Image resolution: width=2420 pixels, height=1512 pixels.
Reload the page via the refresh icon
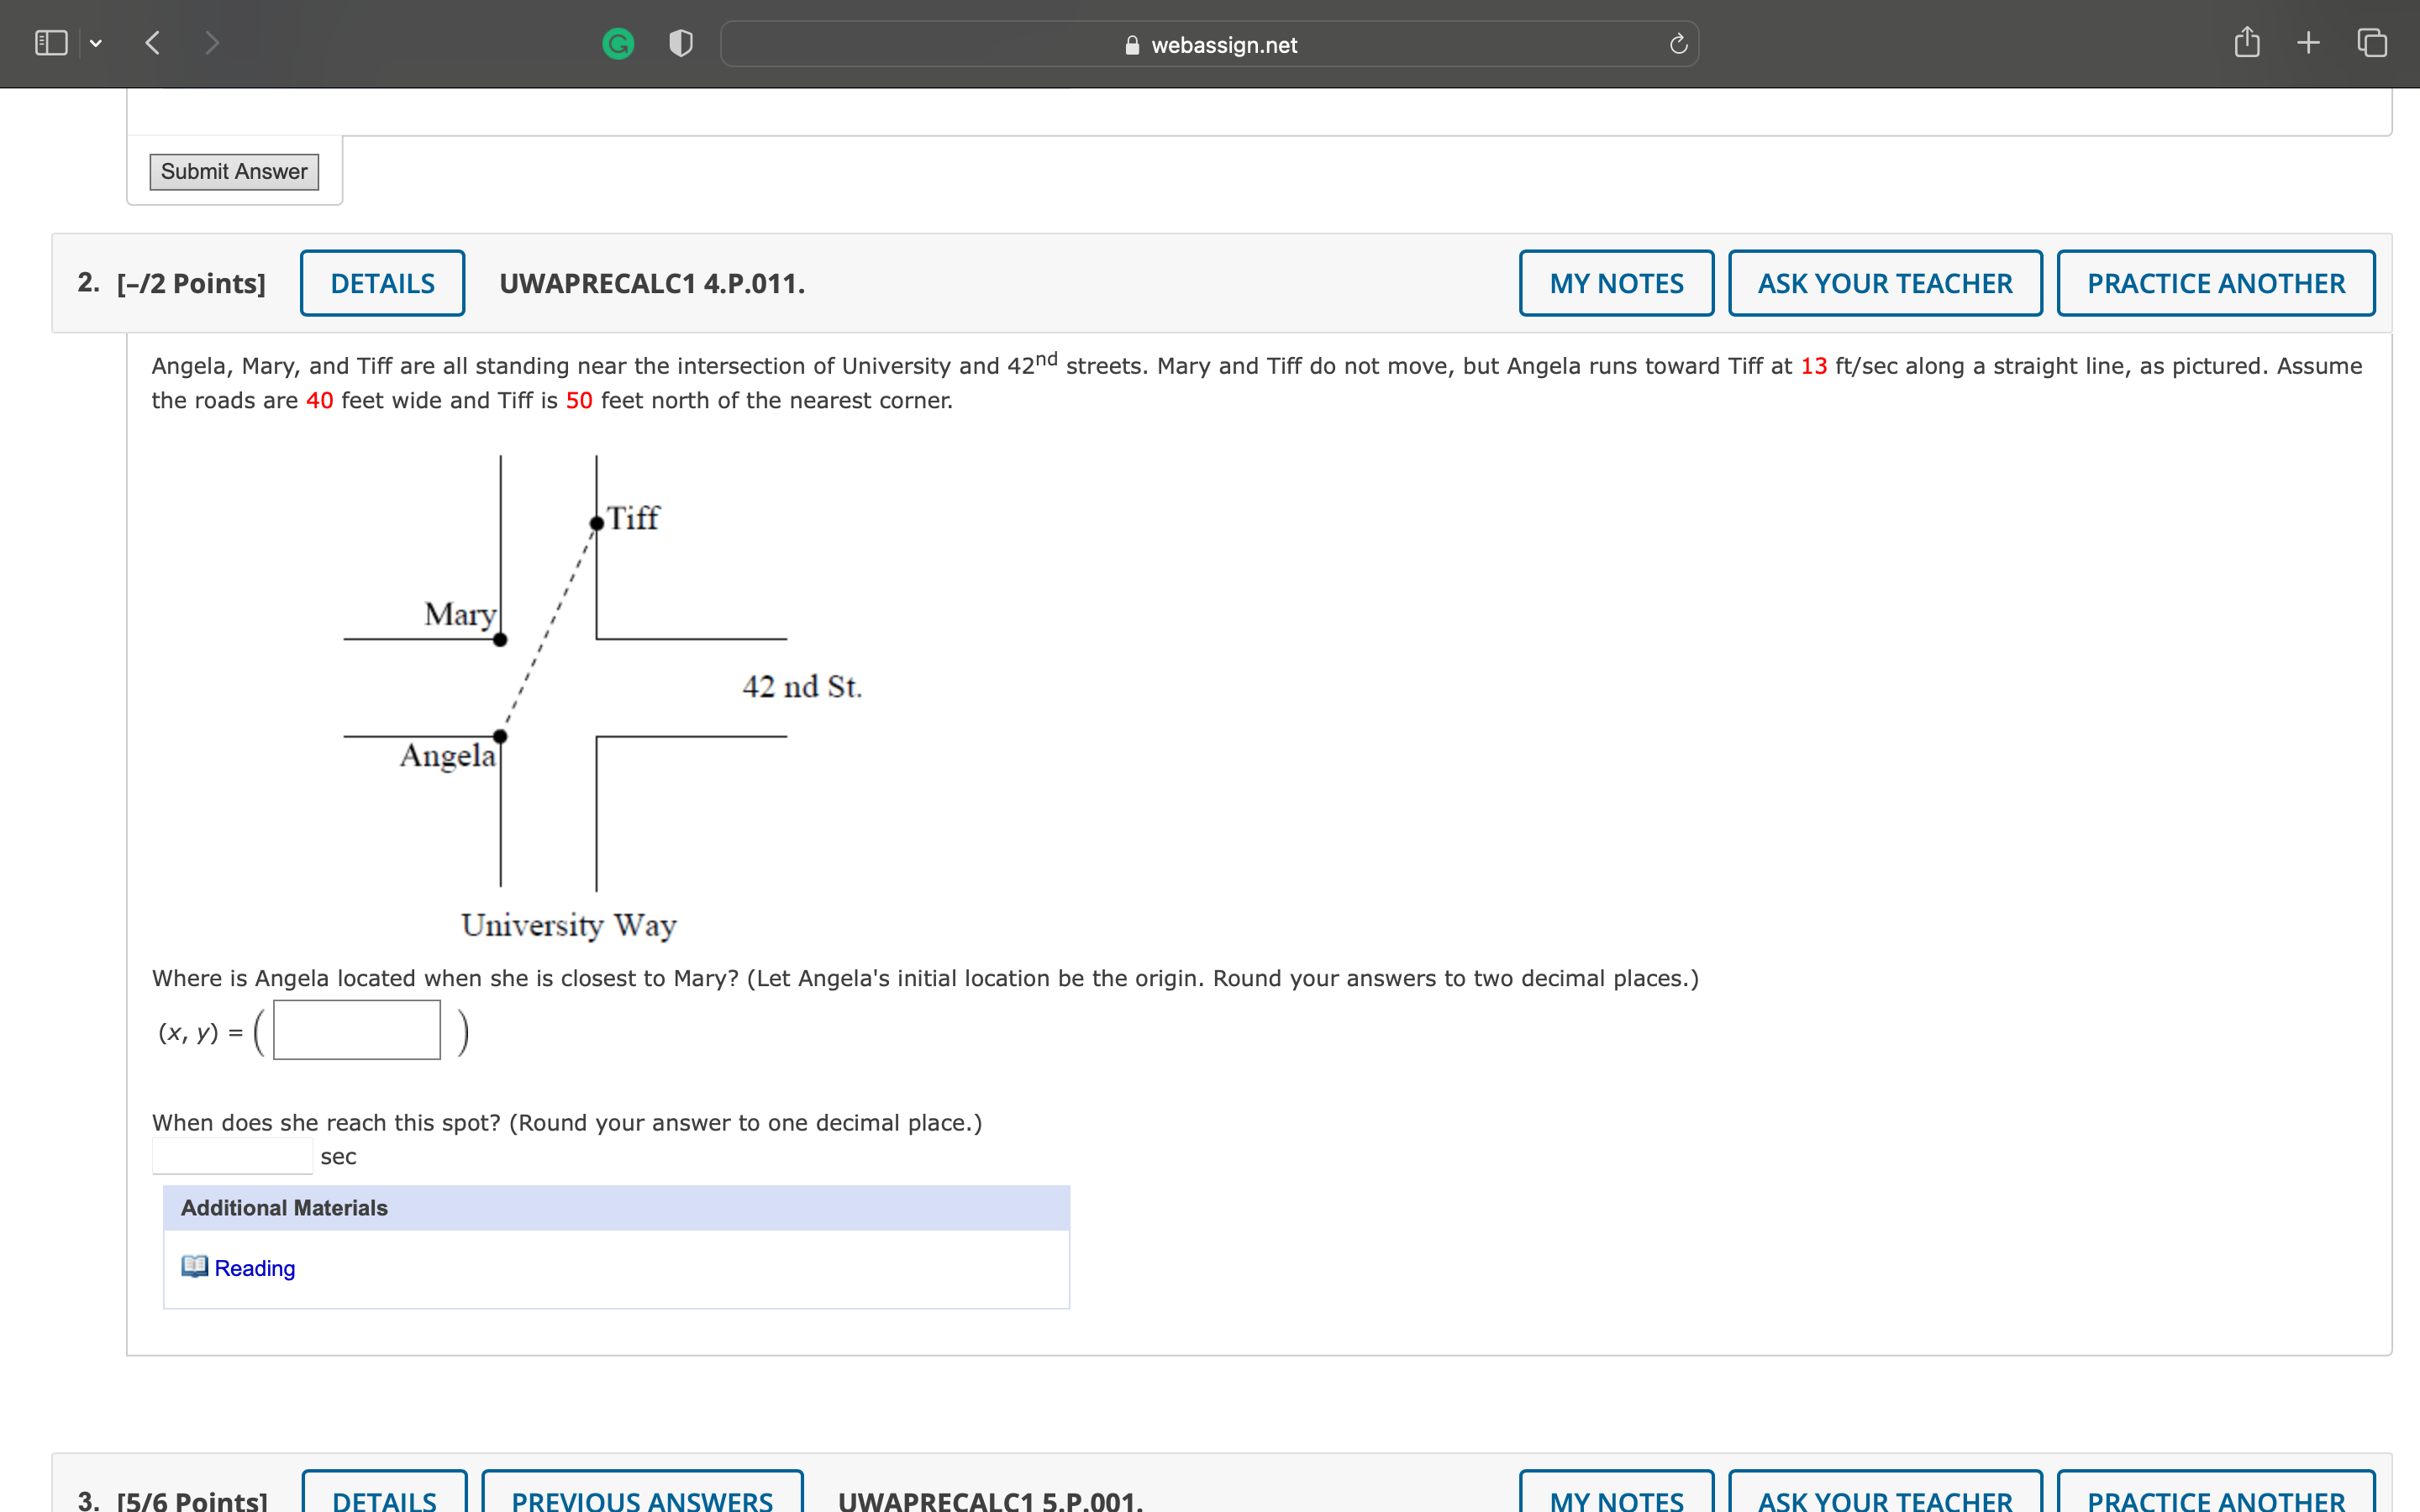click(1678, 44)
